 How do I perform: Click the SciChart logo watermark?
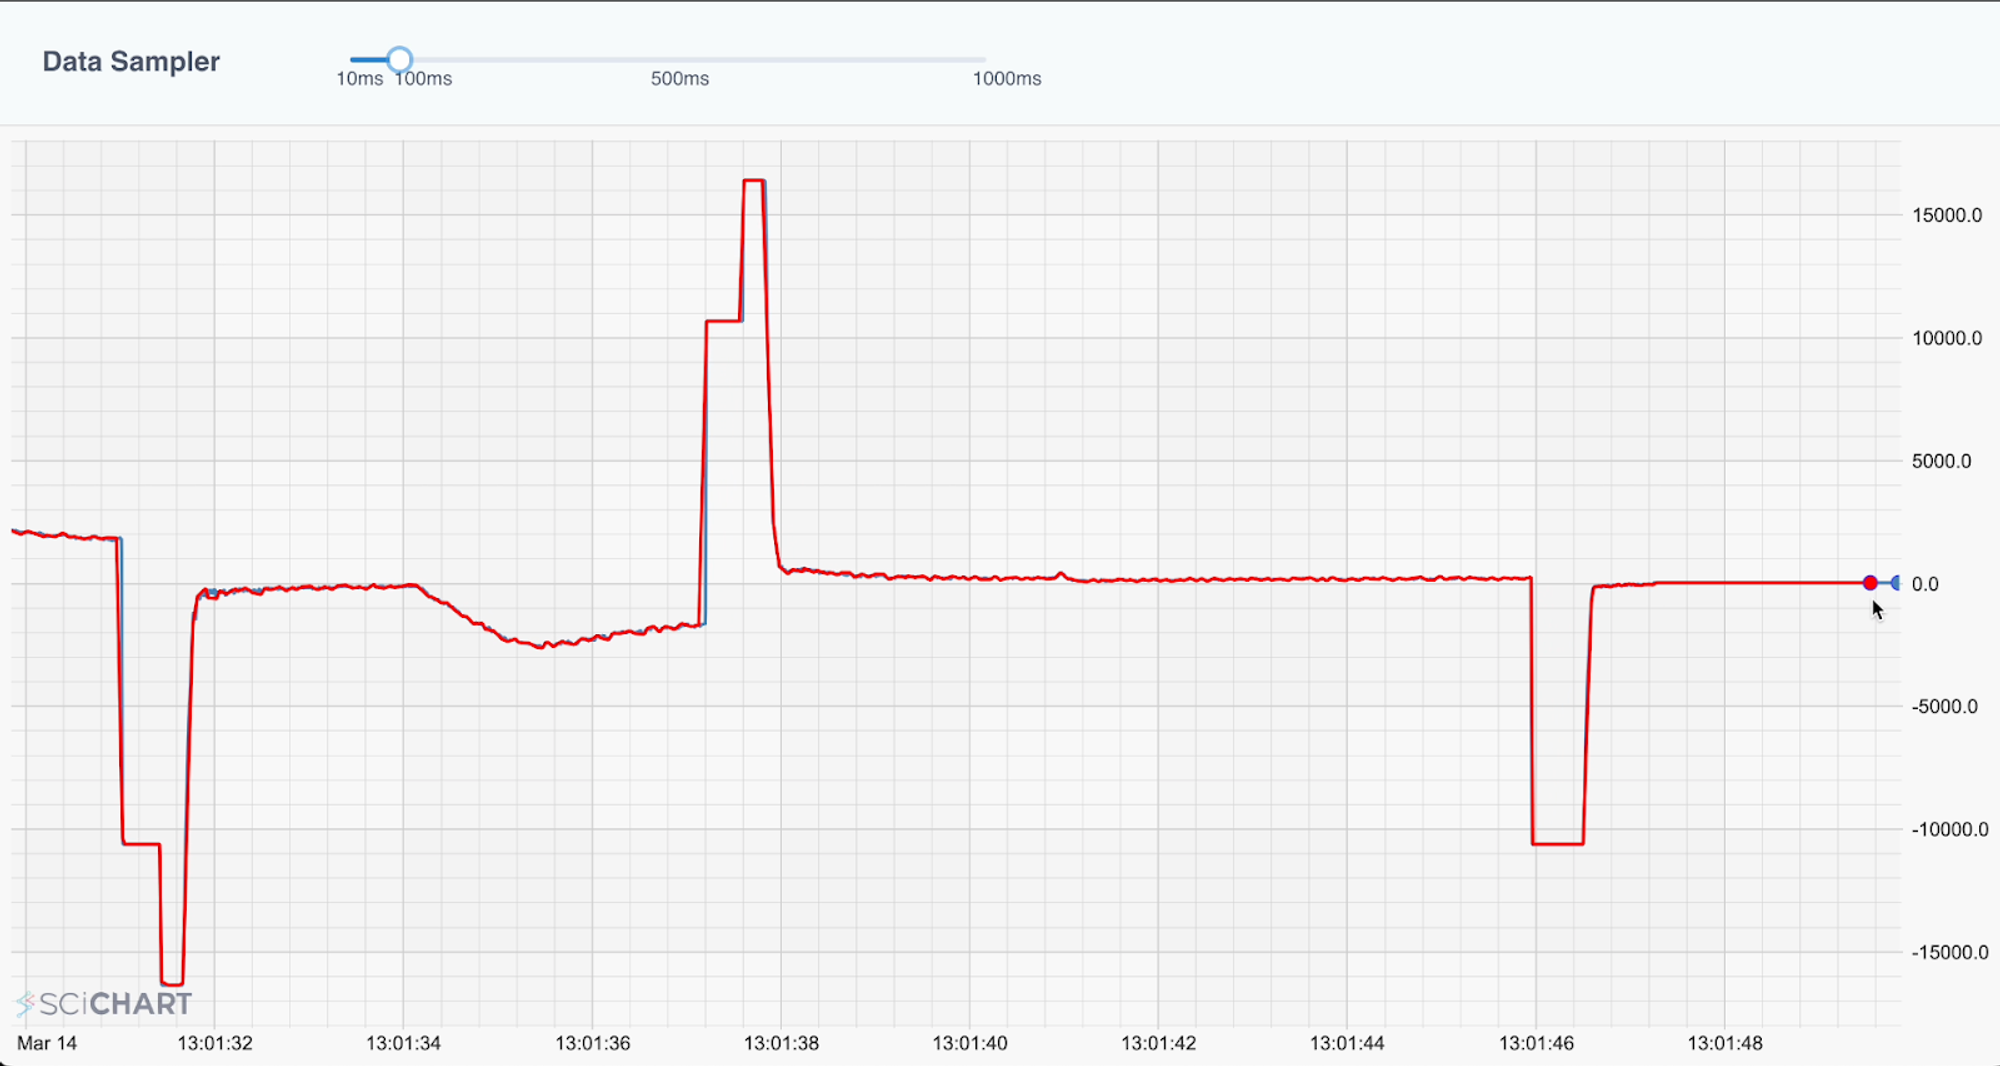[105, 1002]
